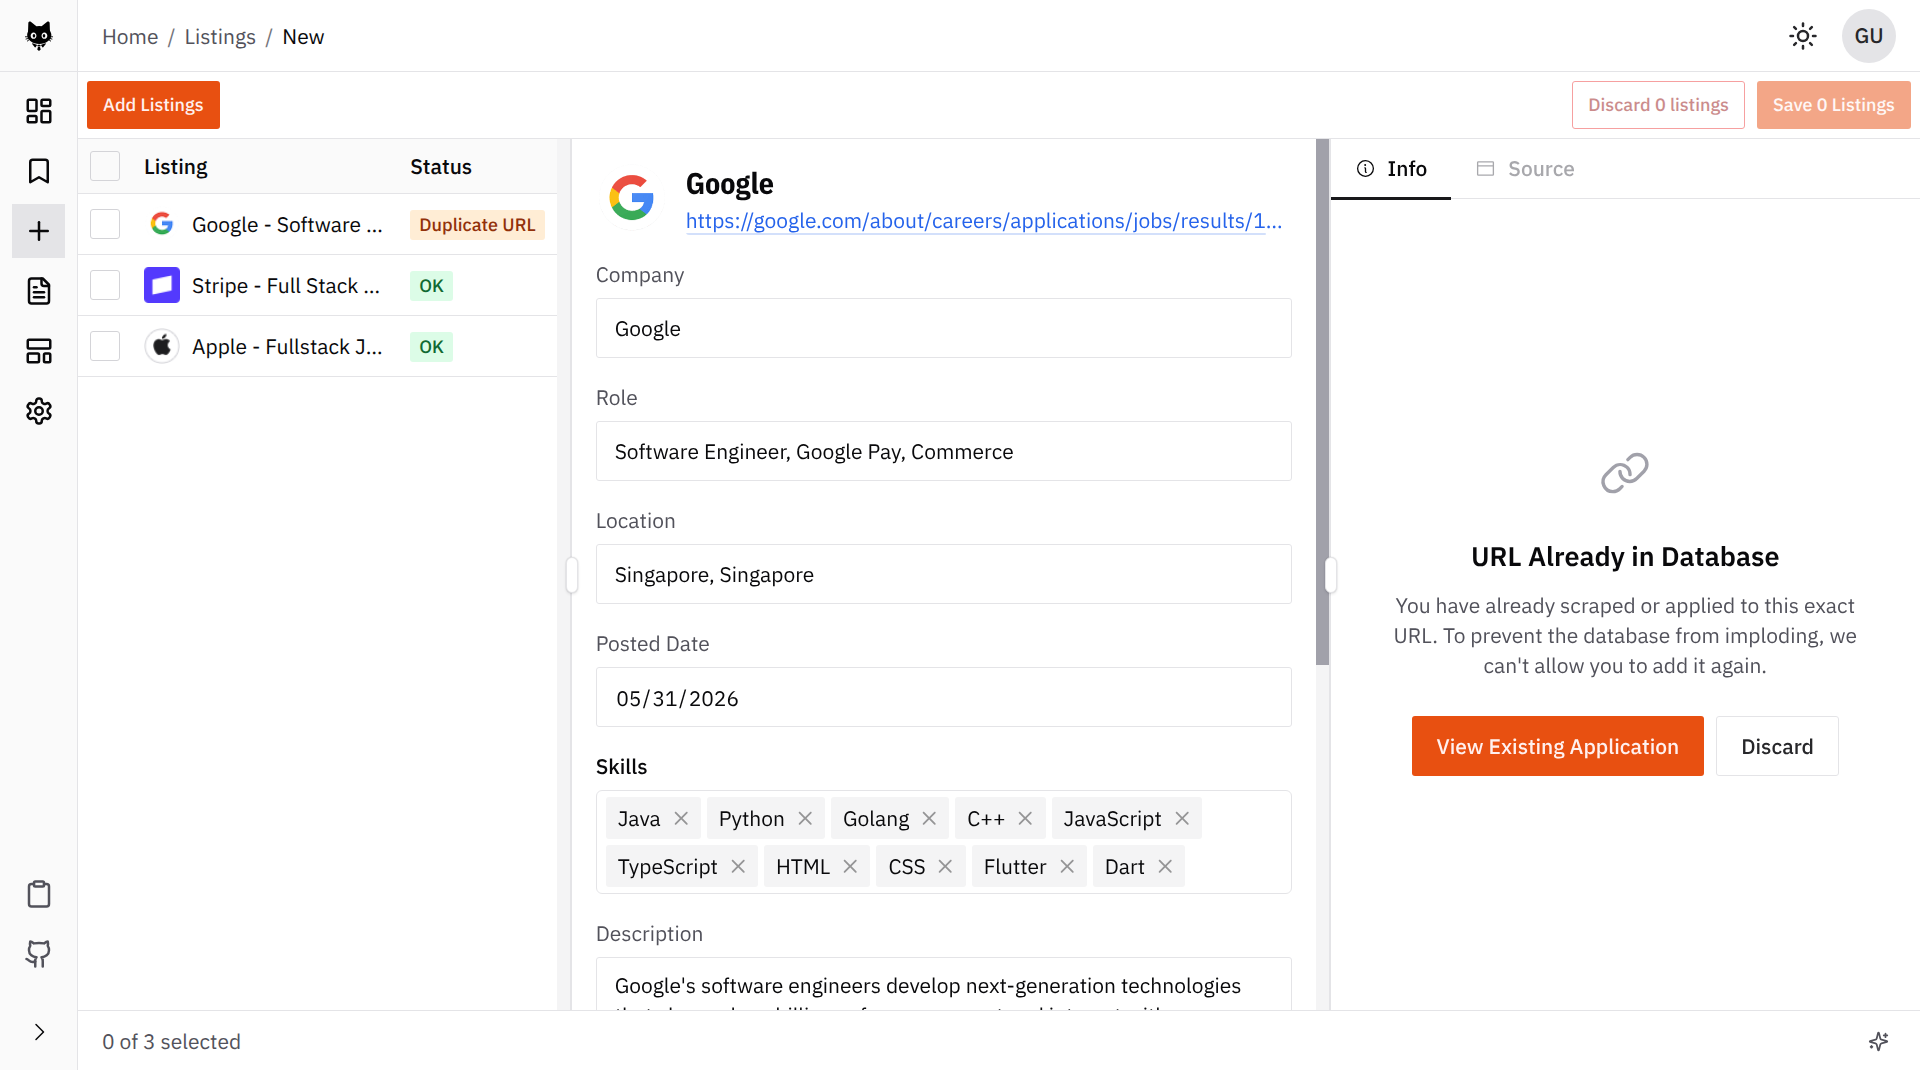
Task: Go to Home breadcrumb
Action: pyautogui.click(x=130, y=37)
